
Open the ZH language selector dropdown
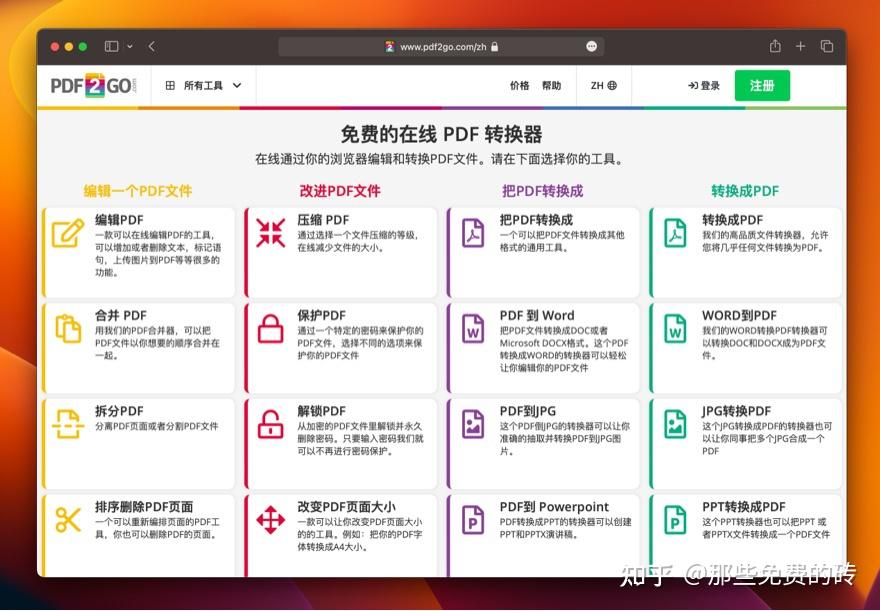pos(602,85)
